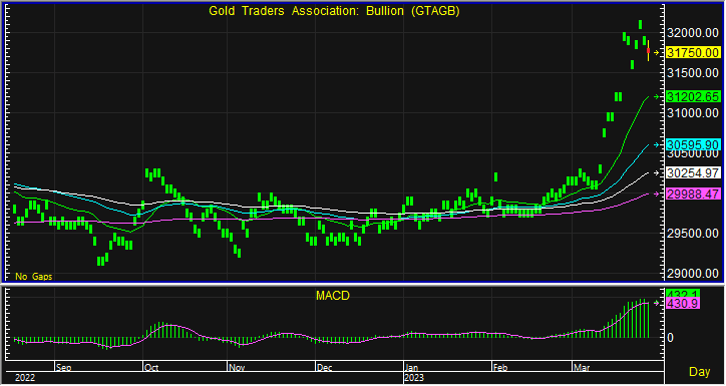Click the cyan 30595.90 moving average label
Screen dimensions: 726x386
693,144
